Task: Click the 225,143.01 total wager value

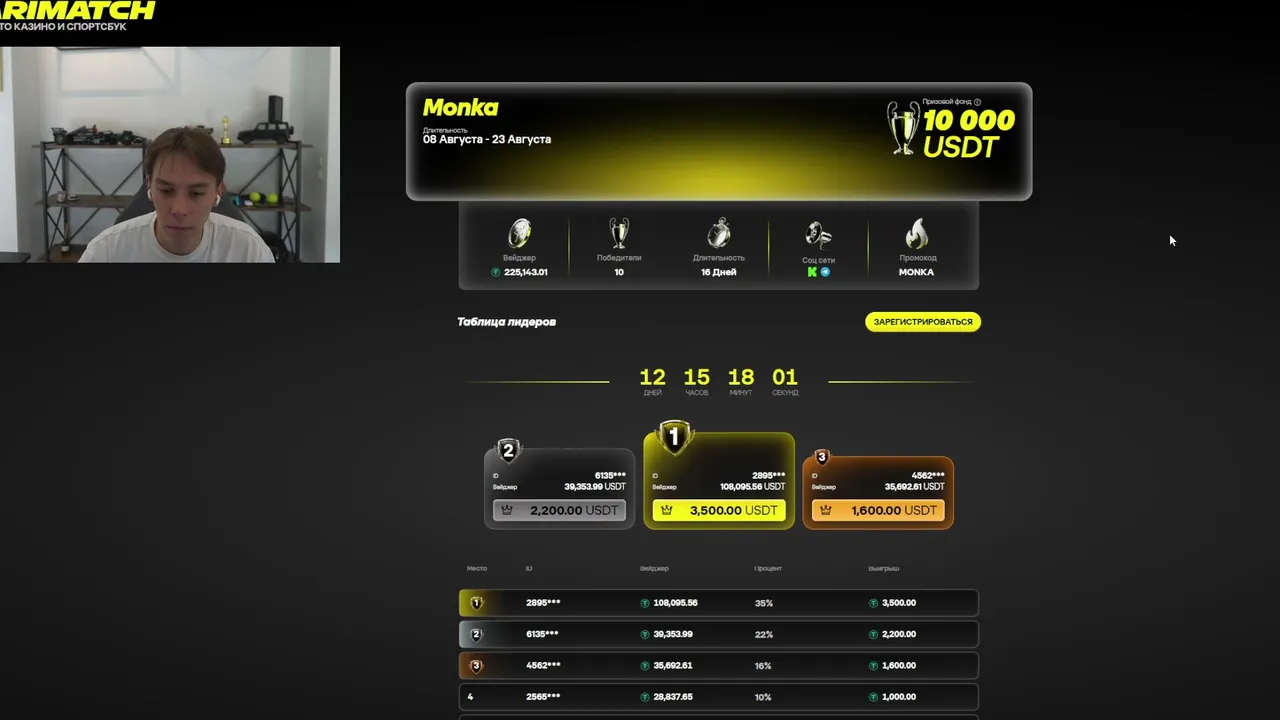Action: [526, 272]
